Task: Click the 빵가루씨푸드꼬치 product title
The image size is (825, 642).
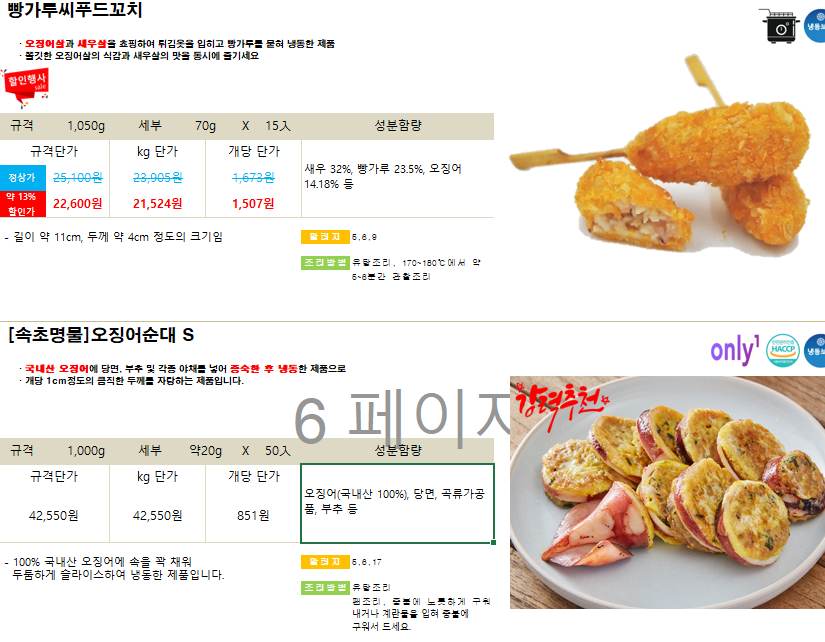Action: tap(75, 9)
